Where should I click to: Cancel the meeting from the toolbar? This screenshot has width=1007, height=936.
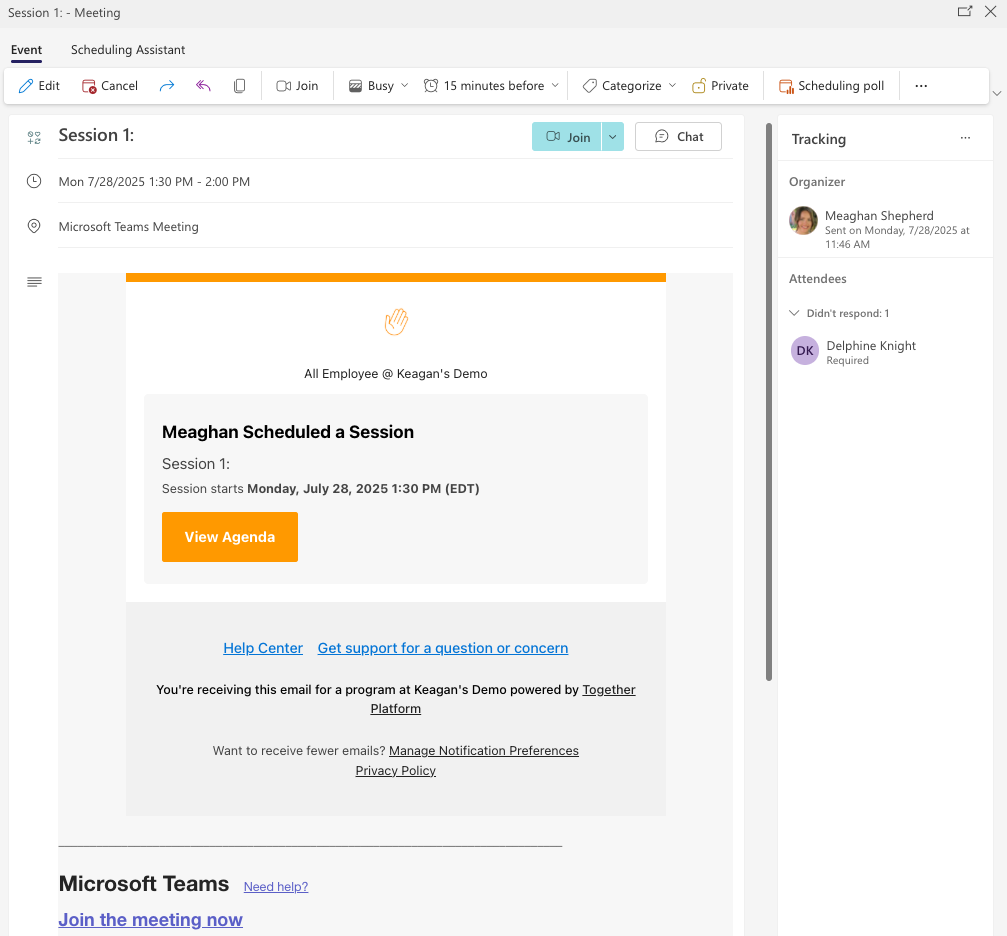[110, 86]
